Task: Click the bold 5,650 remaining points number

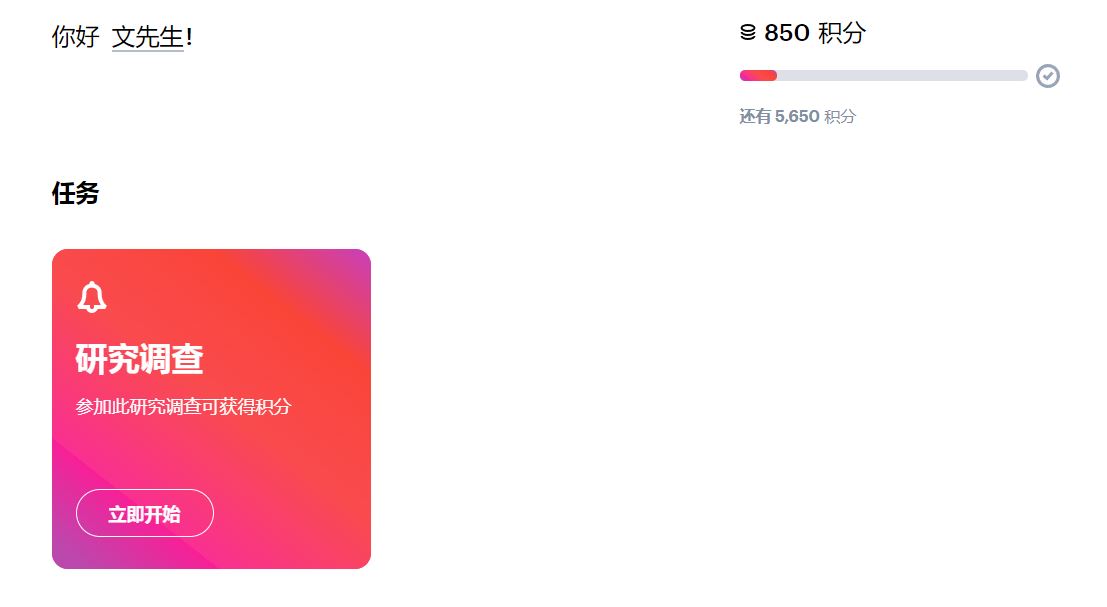Action: coord(797,117)
